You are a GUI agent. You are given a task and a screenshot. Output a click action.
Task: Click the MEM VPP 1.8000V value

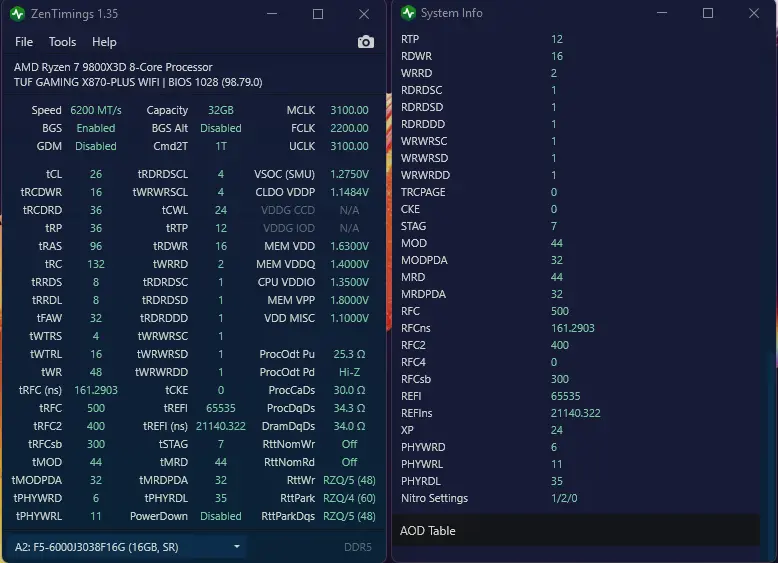pyautogui.click(x=349, y=300)
